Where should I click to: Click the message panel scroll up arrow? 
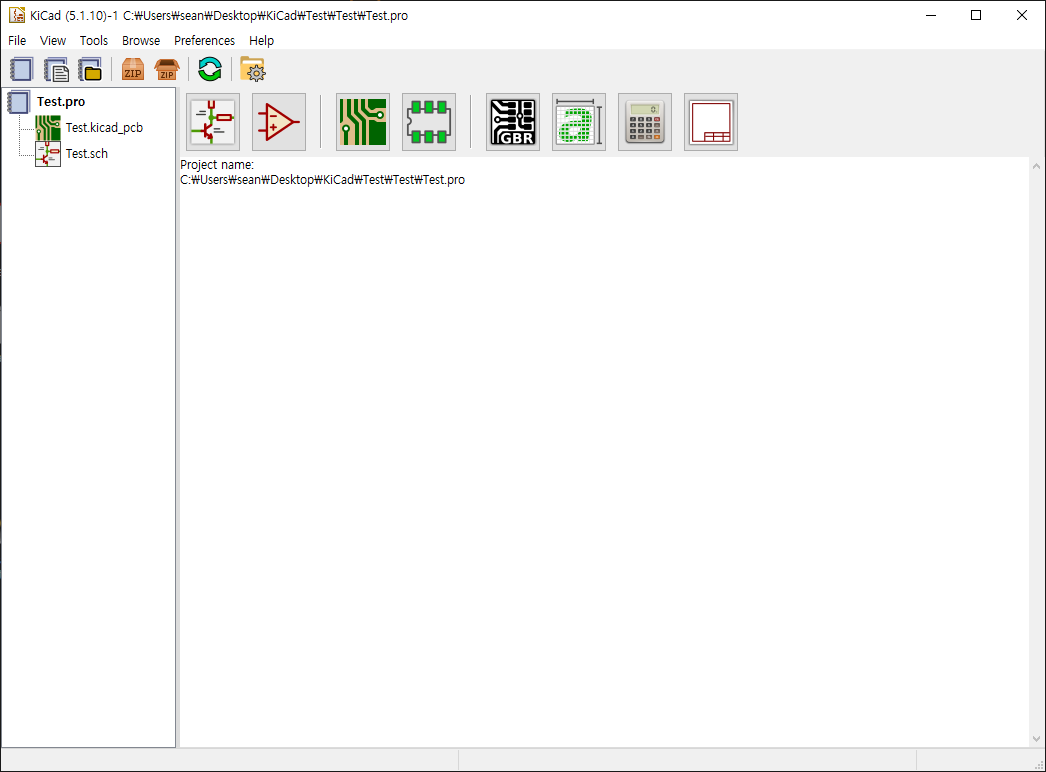1036,165
